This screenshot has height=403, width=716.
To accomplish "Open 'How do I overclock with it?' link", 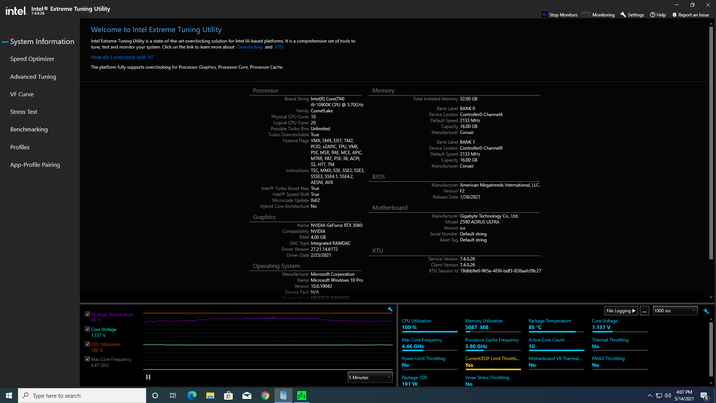I will [x=122, y=57].
